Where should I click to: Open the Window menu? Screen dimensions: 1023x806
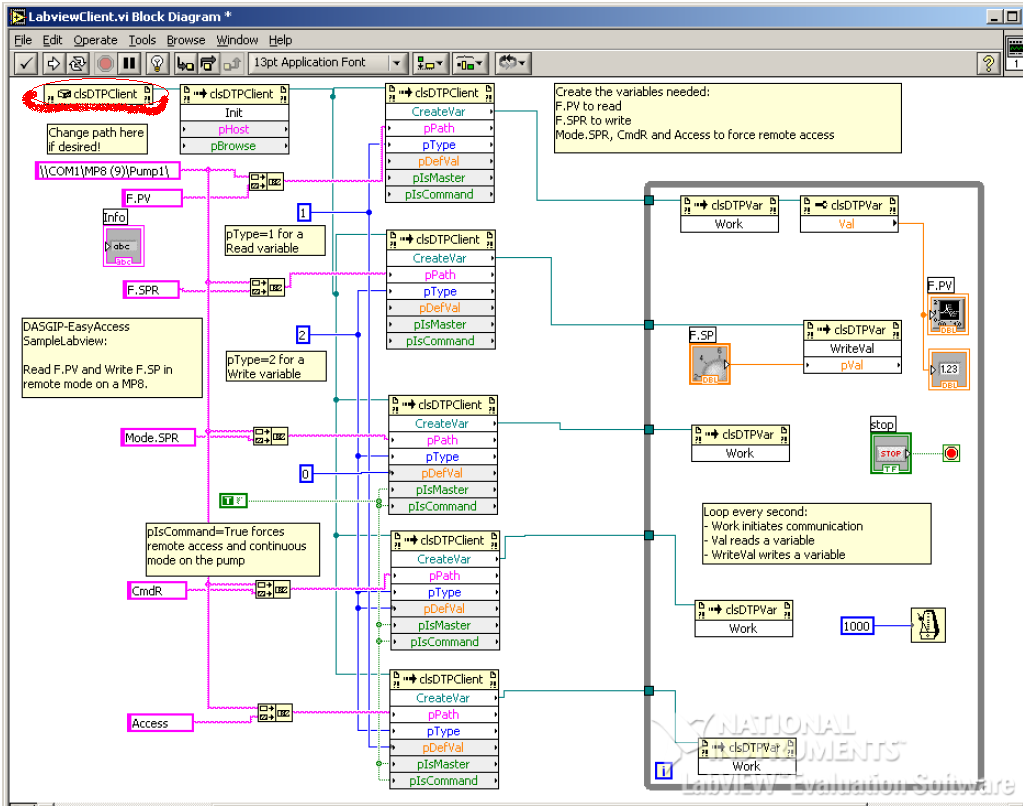pyautogui.click(x=237, y=40)
